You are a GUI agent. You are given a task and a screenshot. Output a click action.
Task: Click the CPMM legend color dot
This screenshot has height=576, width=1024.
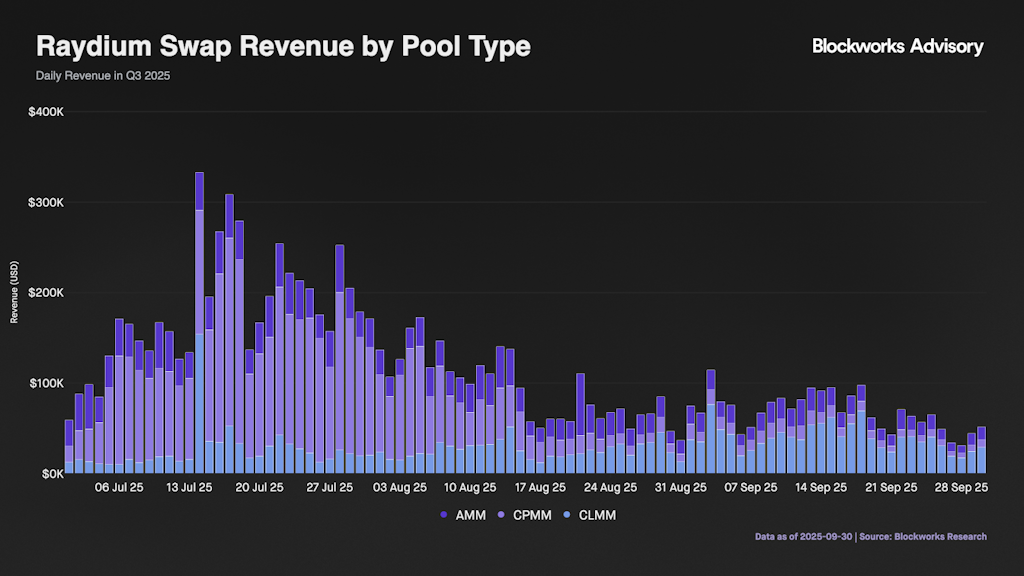[503, 514]
